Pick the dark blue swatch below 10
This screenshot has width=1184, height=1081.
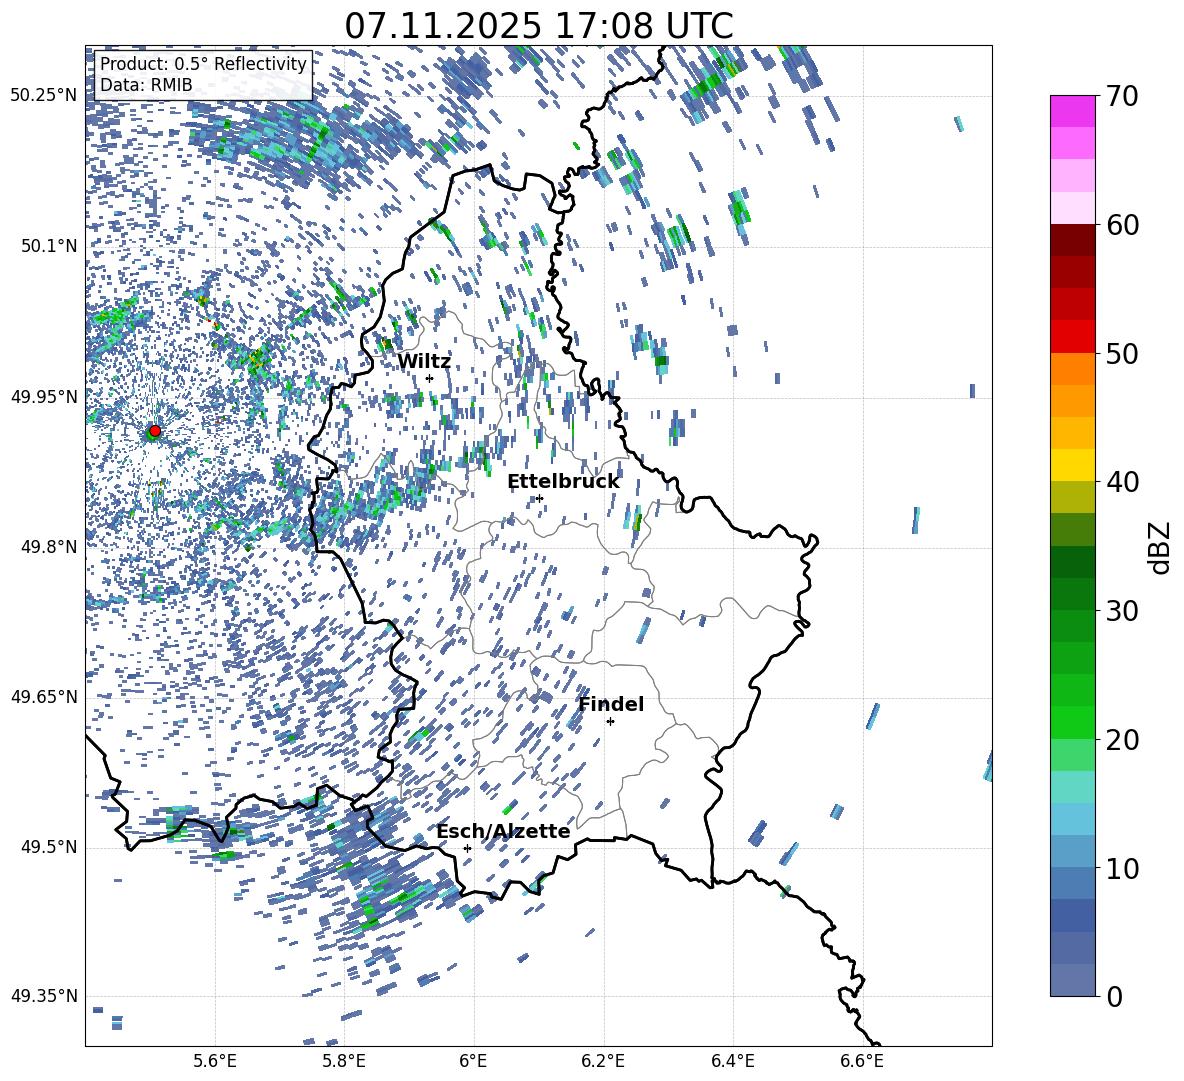coord(1073,916)
